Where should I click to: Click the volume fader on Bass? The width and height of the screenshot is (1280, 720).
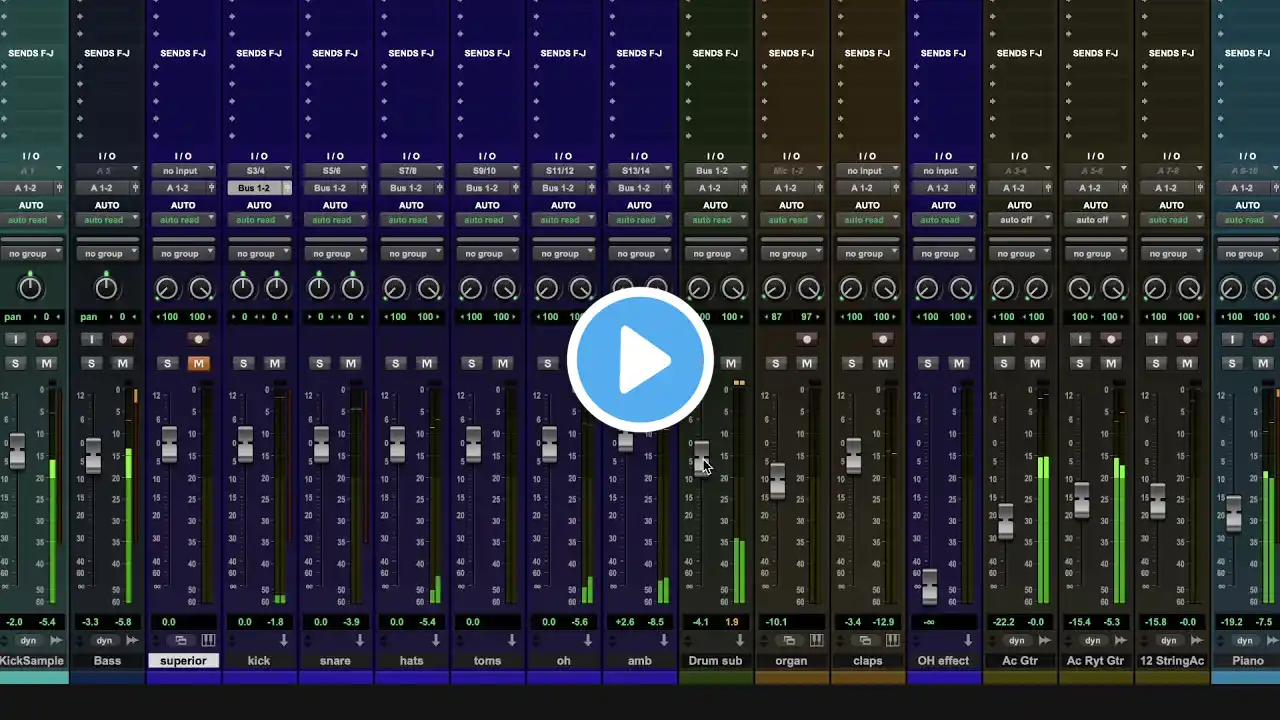tap(93, 455)
